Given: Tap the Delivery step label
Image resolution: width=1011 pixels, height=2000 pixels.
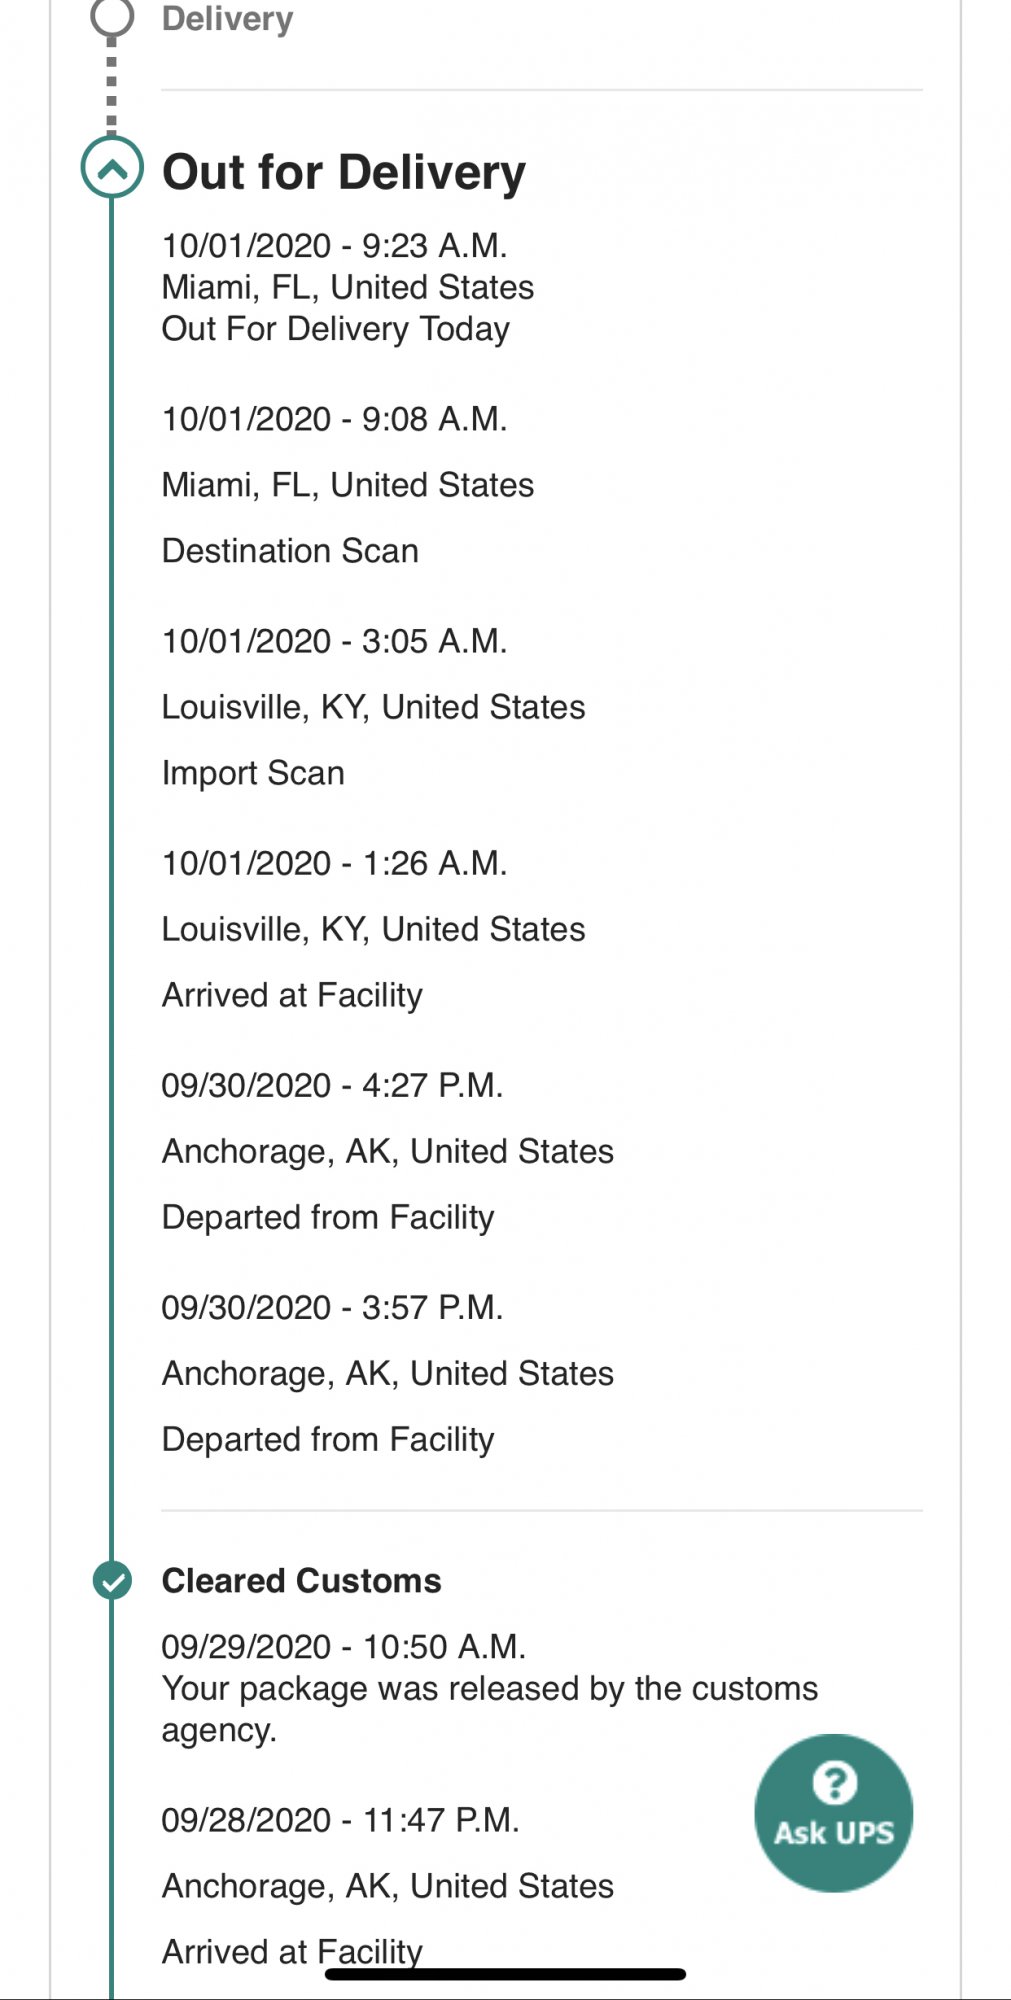Looking at the screenshot, I should (x=228, y=18).
